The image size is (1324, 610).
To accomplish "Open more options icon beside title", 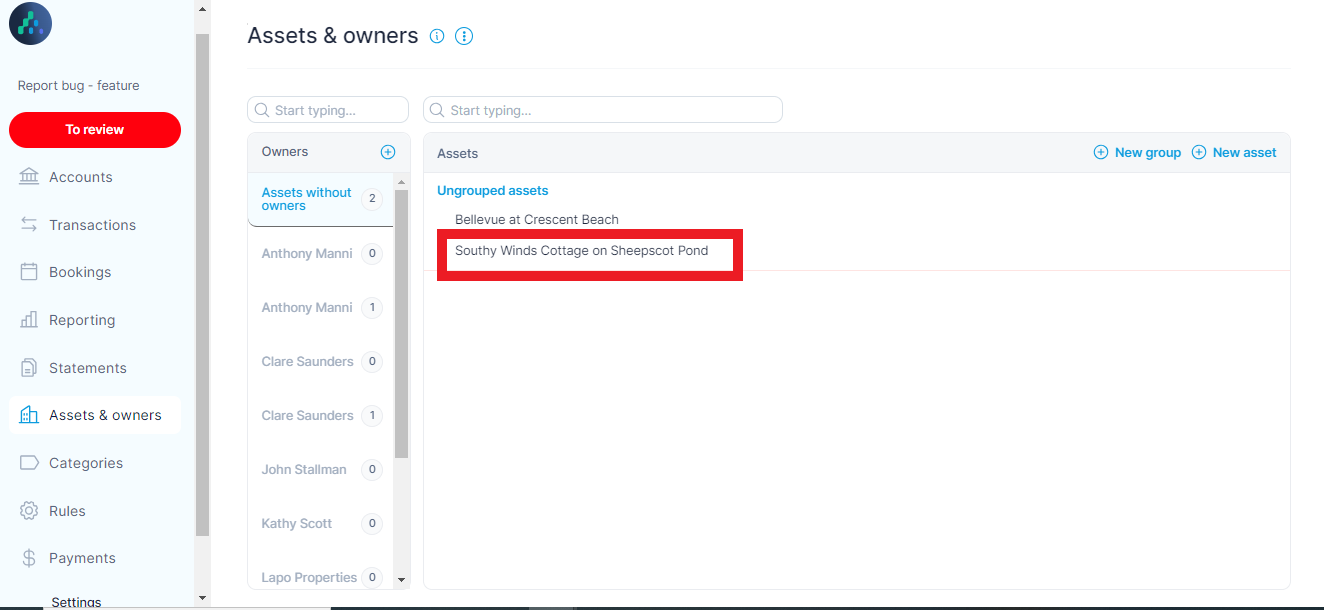I will coord(464,36).
